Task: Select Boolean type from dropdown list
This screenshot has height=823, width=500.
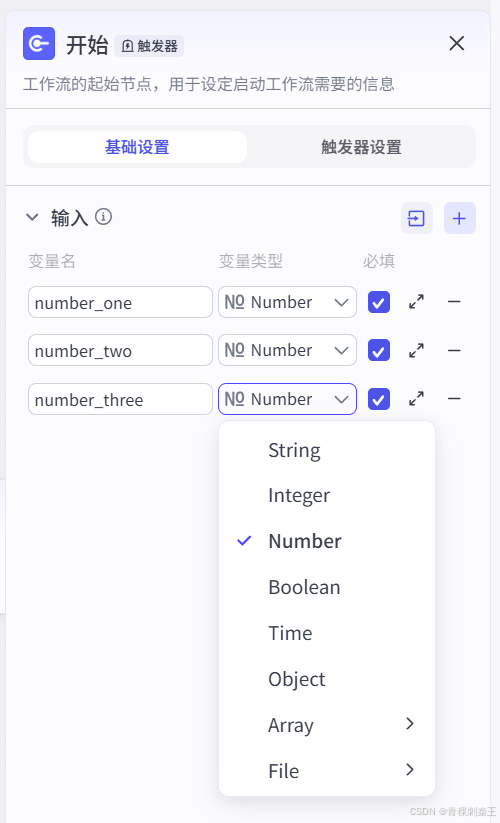Action: (x=327, y=587)
